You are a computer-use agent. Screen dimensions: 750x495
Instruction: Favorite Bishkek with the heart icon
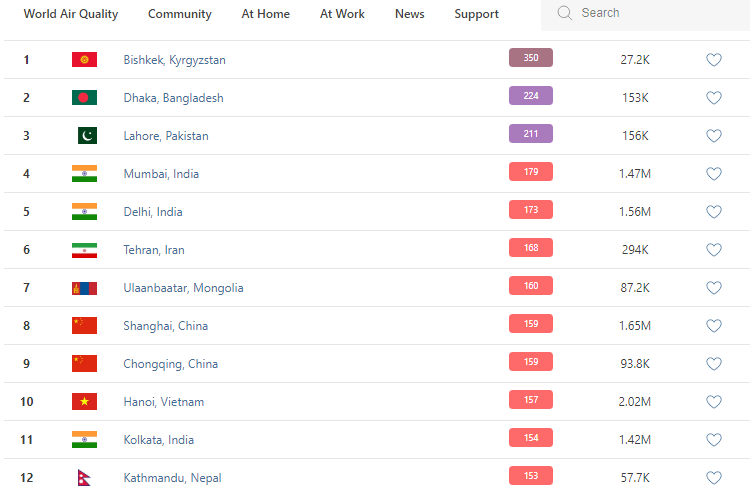click(714, 60)
